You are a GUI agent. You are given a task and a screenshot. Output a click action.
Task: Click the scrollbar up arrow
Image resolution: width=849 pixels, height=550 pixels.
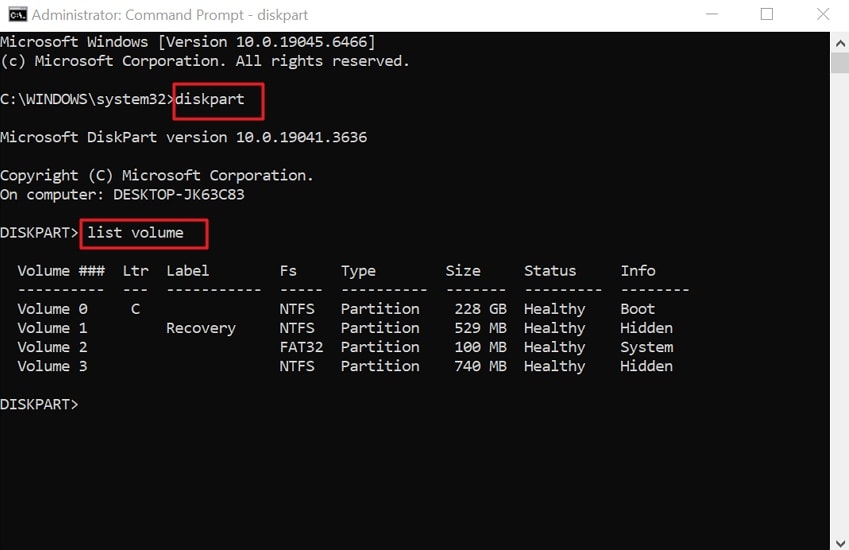point(839,41)
